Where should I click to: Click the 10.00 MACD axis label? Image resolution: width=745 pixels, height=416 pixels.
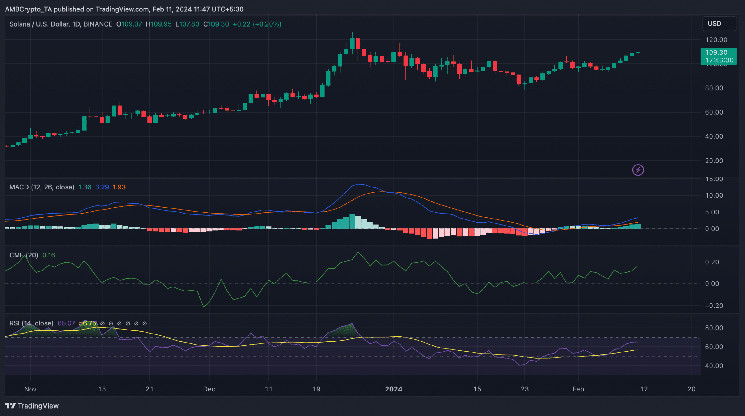point(715,196)
